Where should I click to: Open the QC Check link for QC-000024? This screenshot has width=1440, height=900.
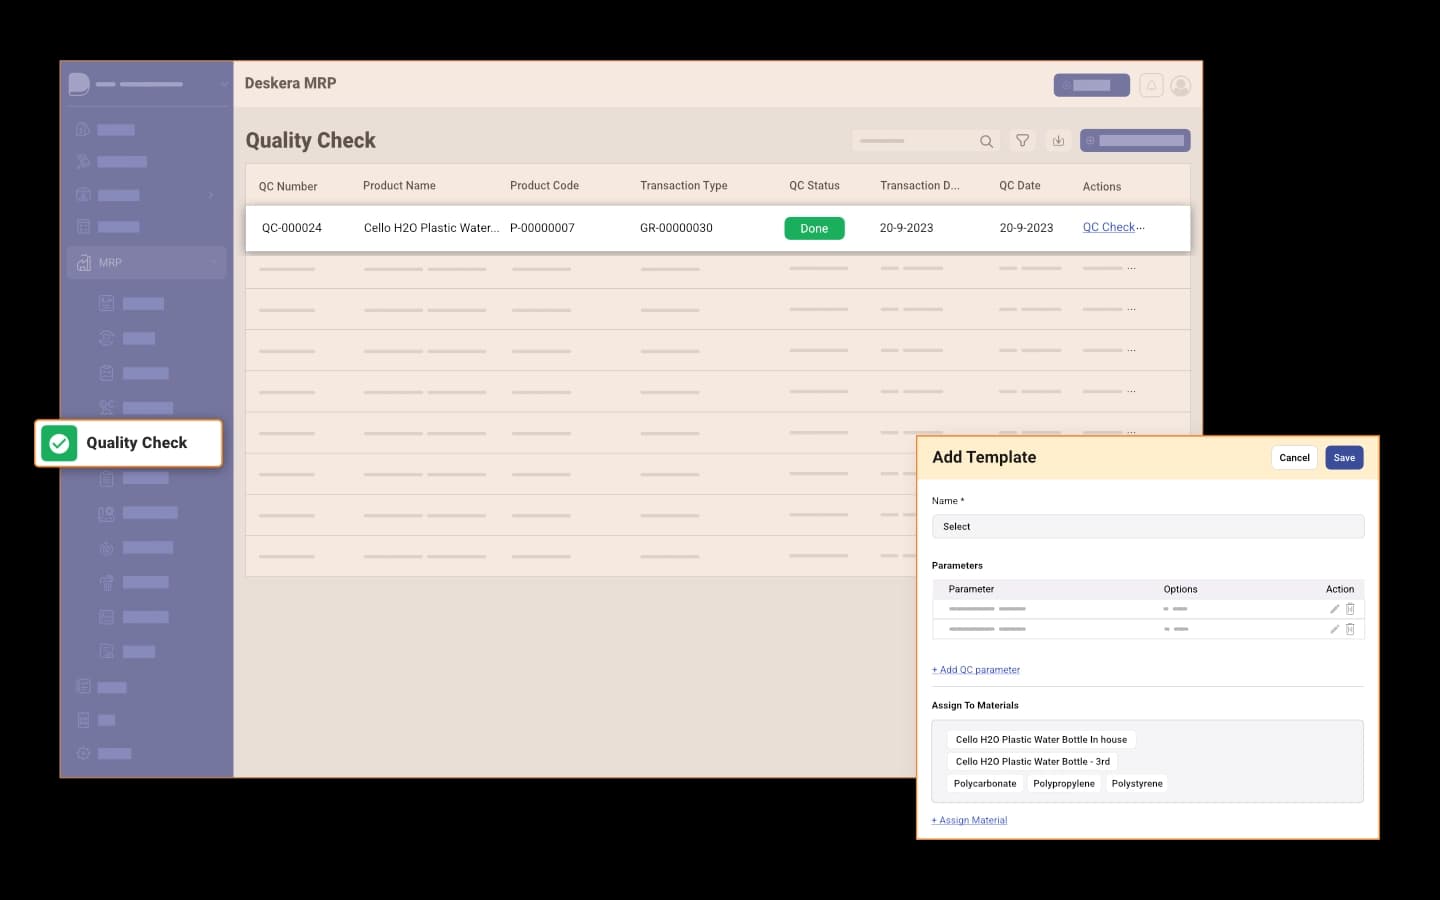pyautogui.click(x=1108, y=228)
